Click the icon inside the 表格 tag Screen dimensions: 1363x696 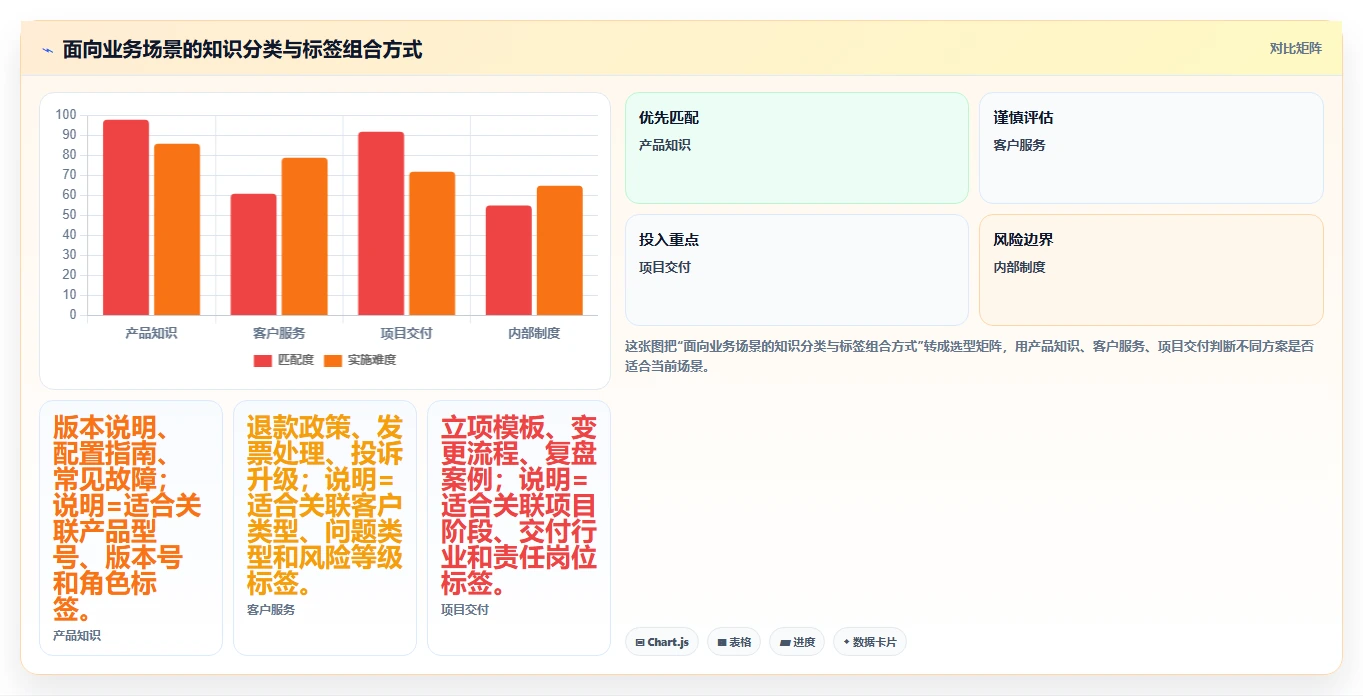pyautogui.click(x=722, y=642)
